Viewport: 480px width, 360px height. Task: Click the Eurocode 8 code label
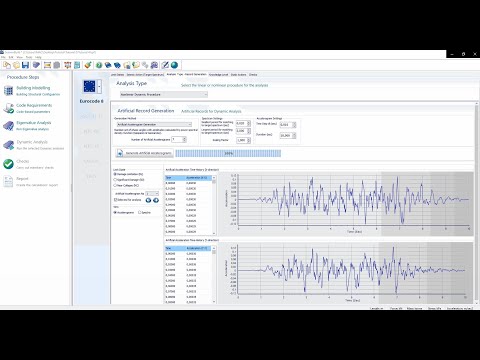click(91, 101)
